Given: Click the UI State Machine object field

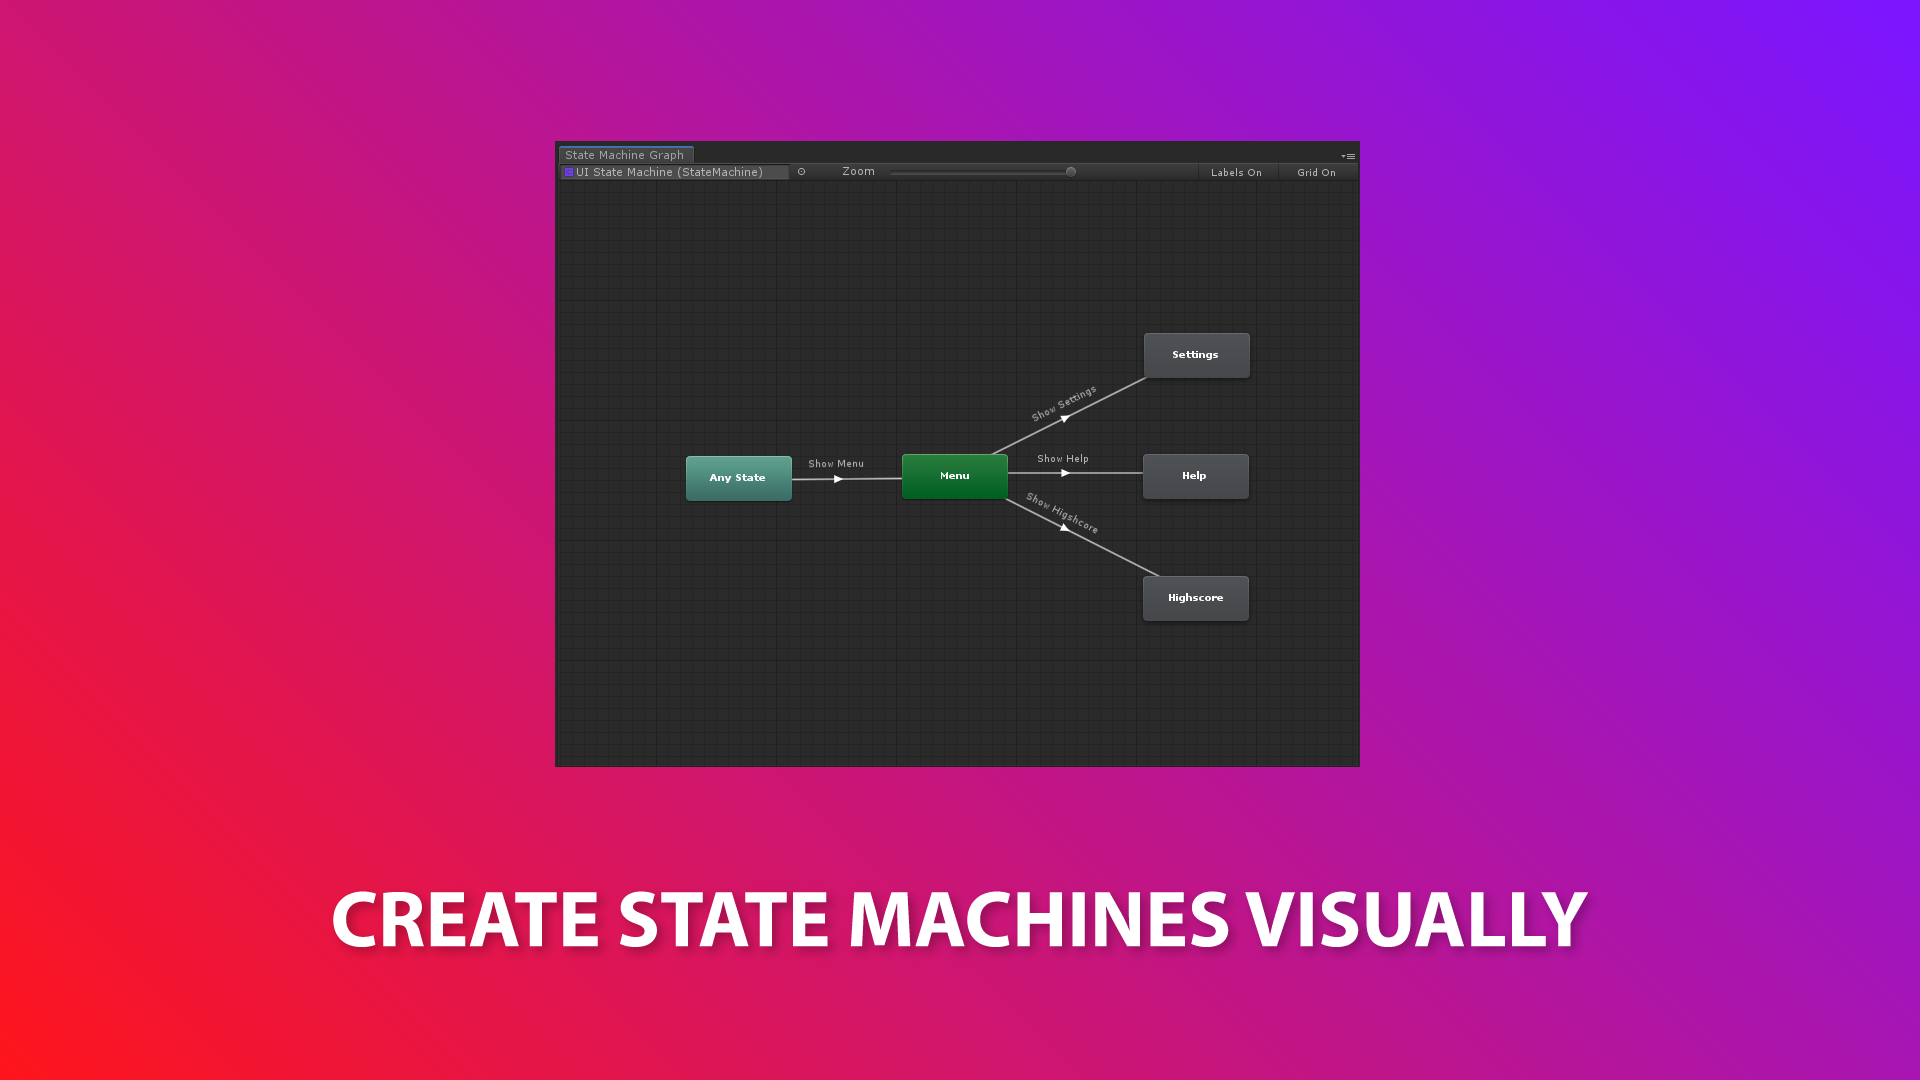Looking at the screenshot, I should [x=675, y=172].
